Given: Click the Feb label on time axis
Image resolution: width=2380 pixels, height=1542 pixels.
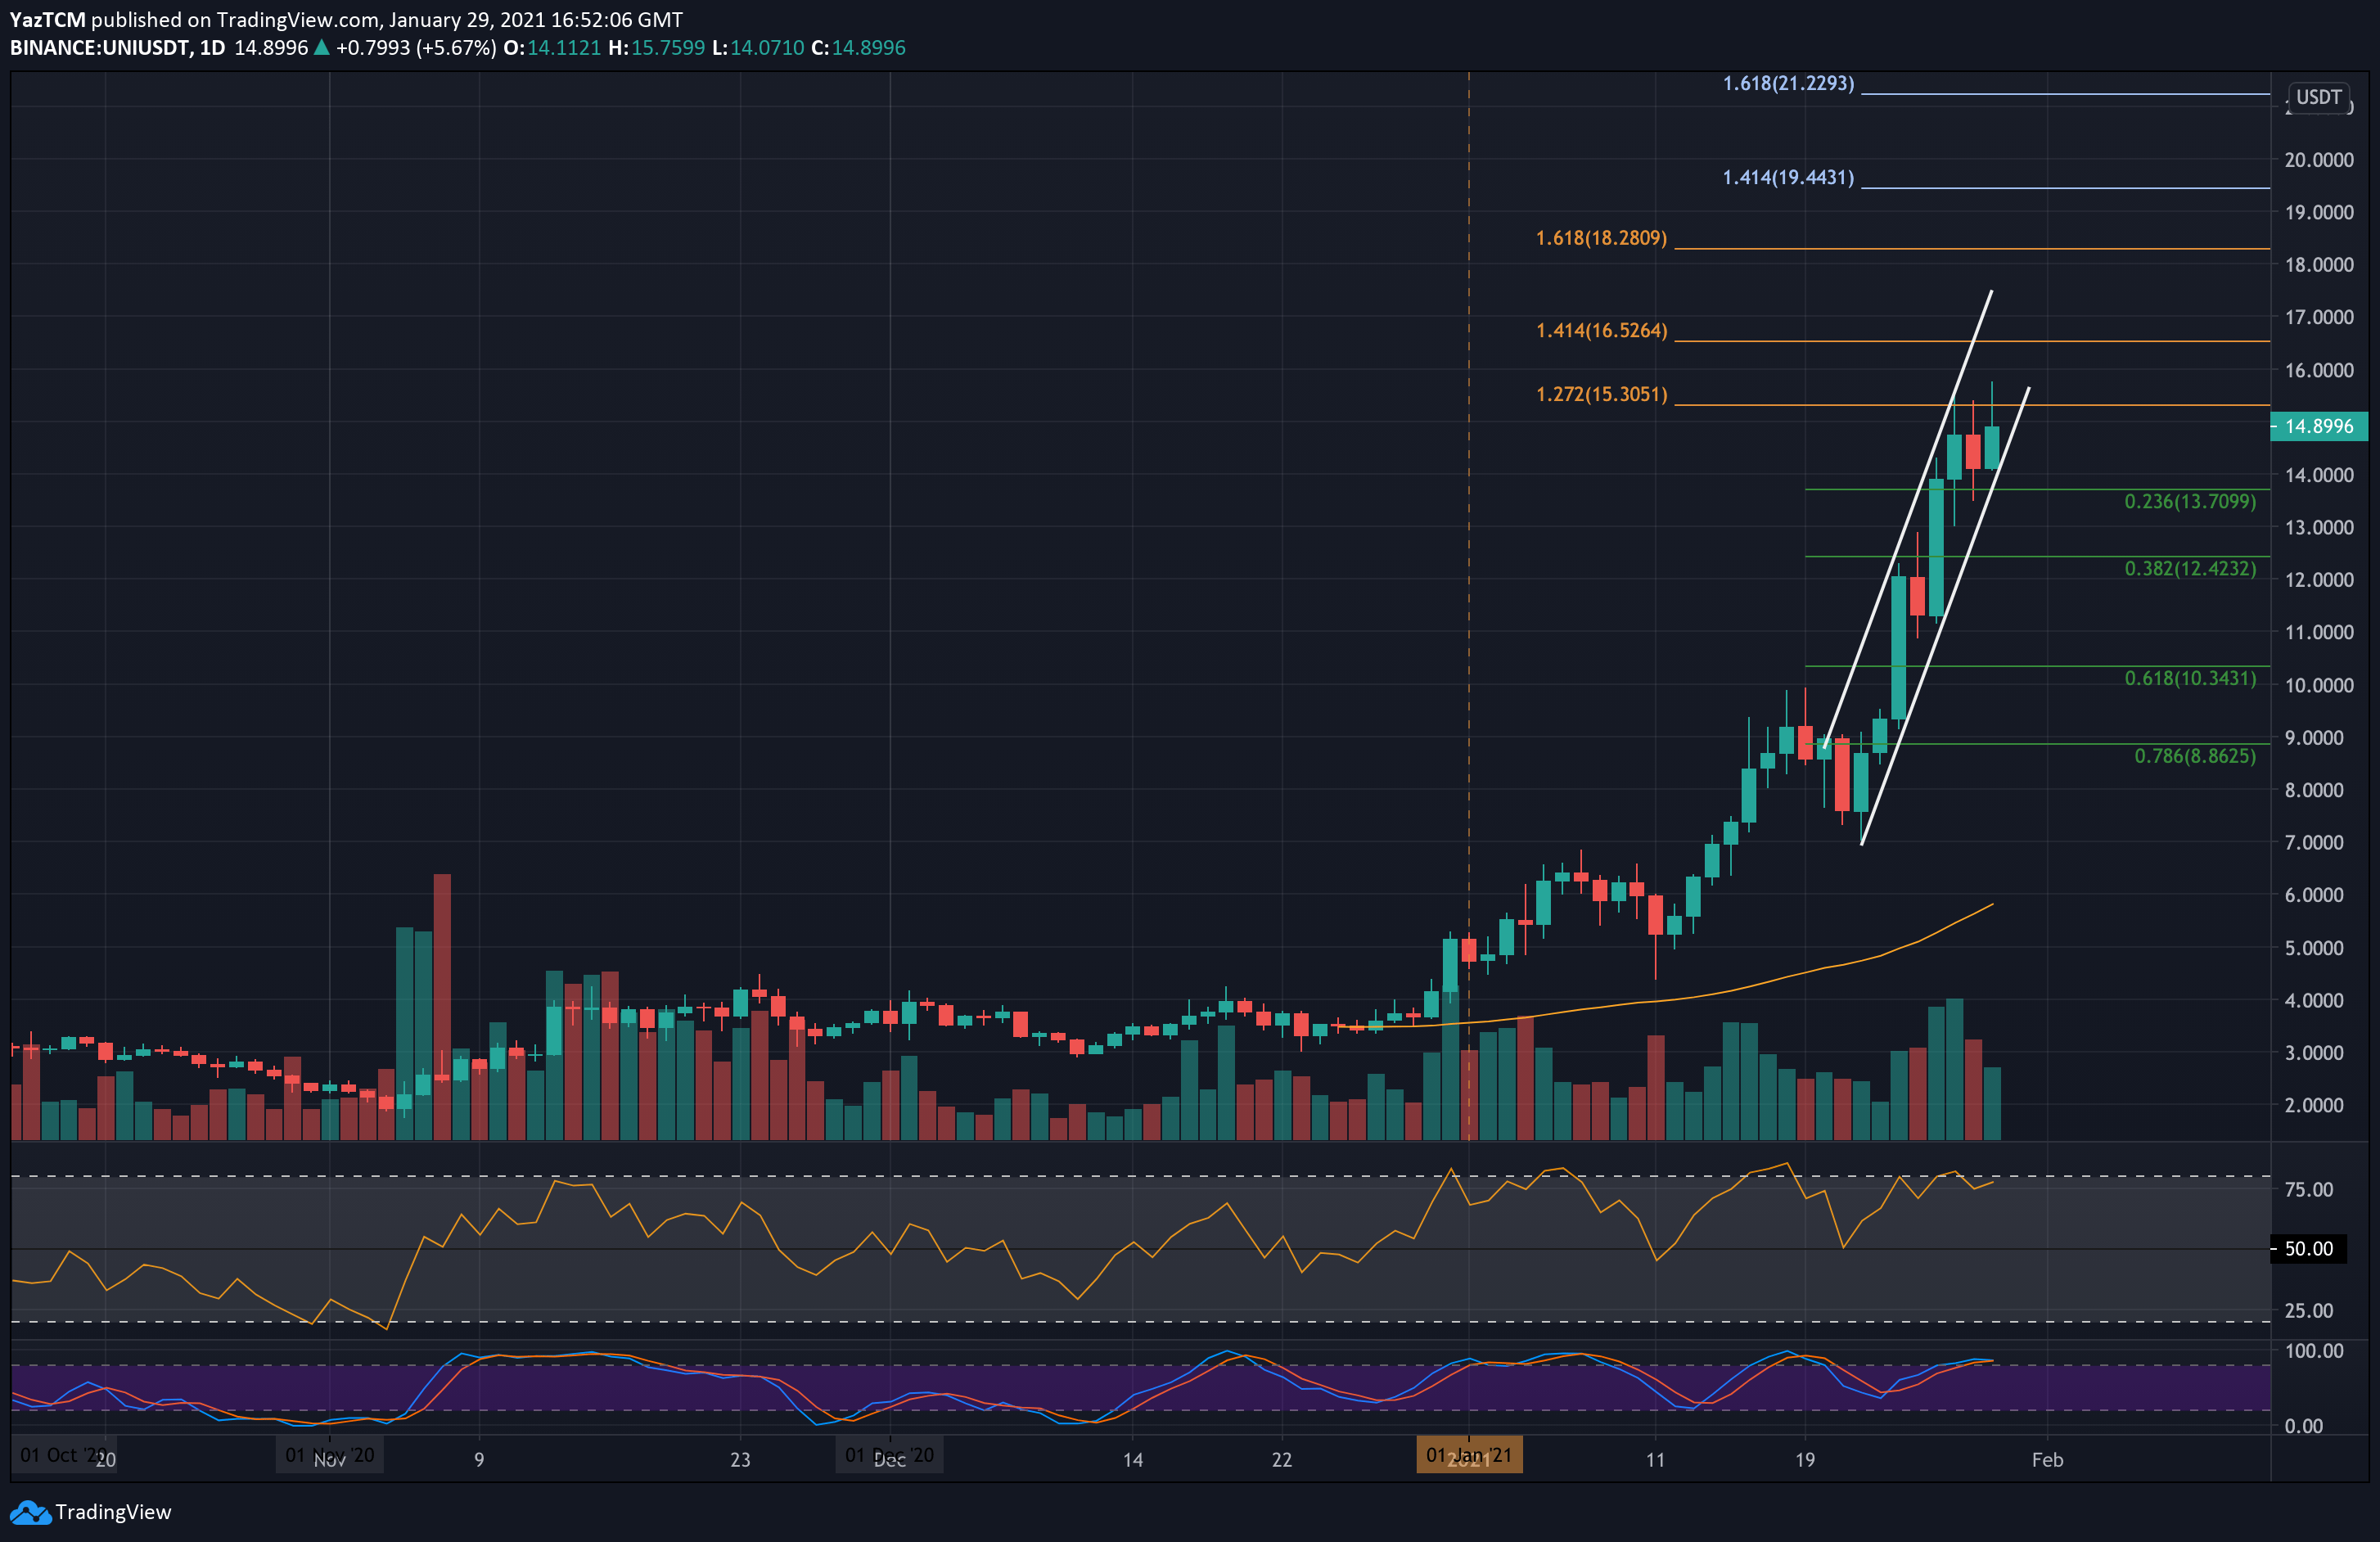Looking at the screenshot, I should click(2047, 1460).
